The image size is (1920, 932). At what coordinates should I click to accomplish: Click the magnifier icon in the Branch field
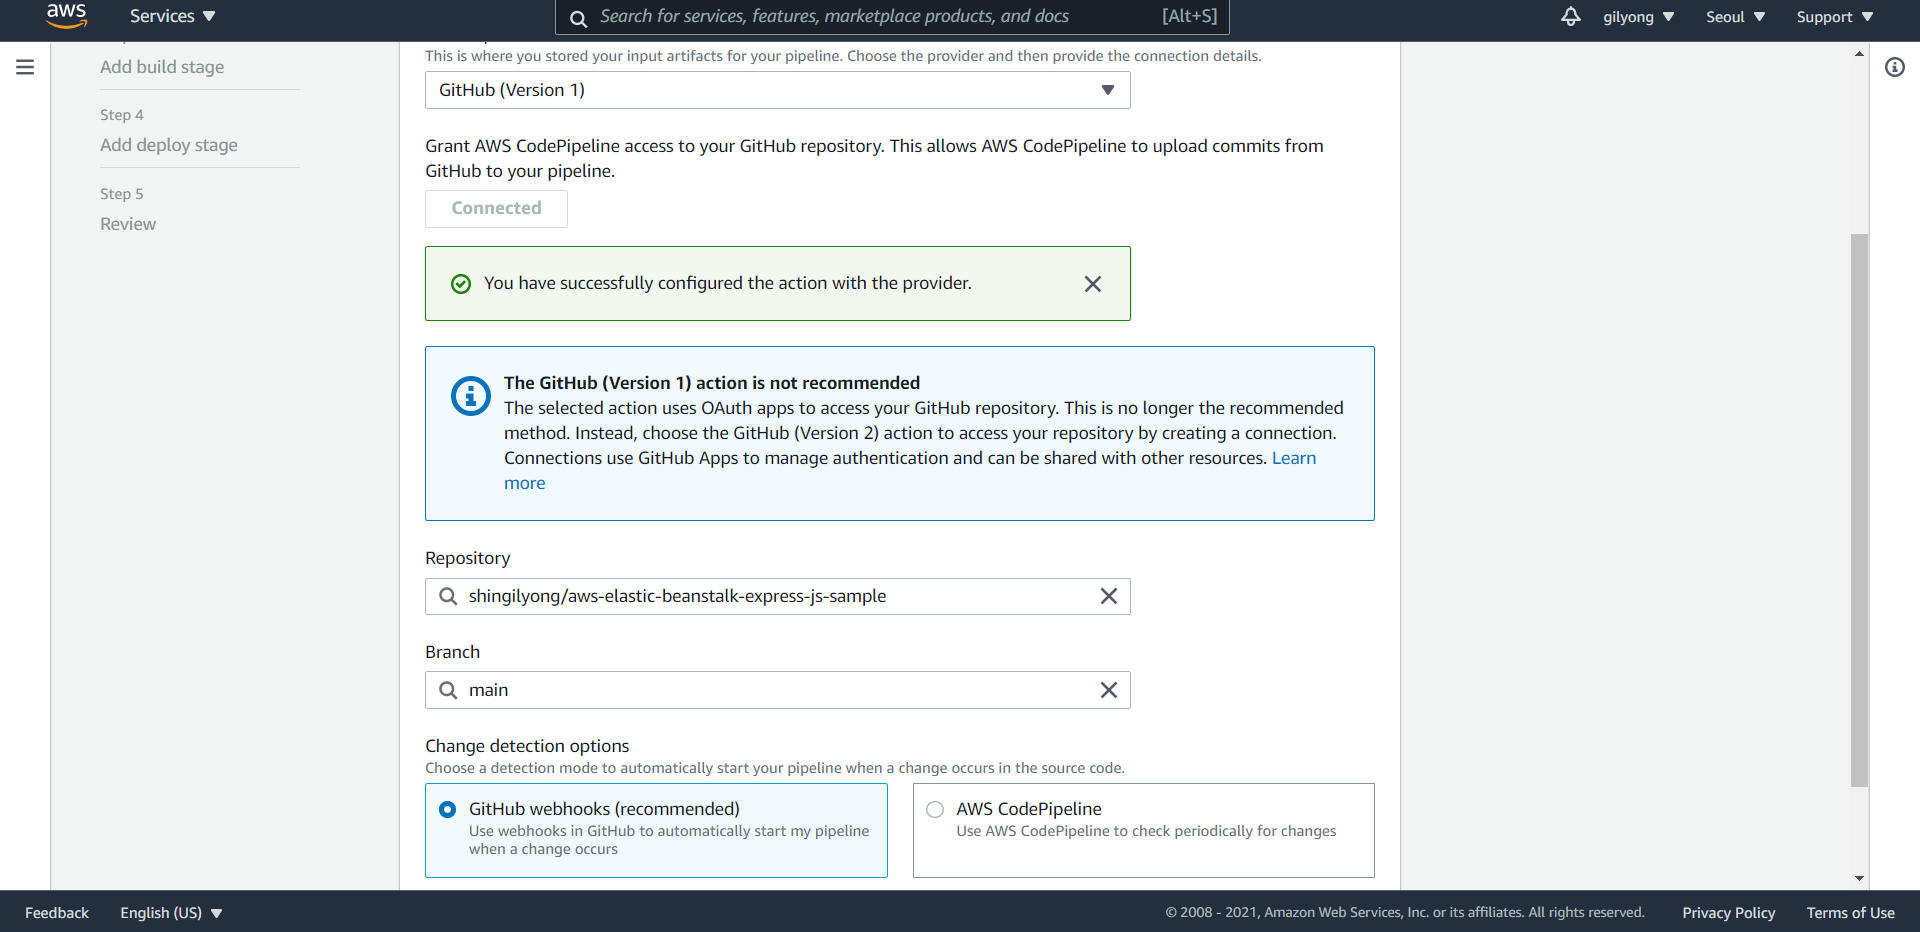click(x=448, y=690)
